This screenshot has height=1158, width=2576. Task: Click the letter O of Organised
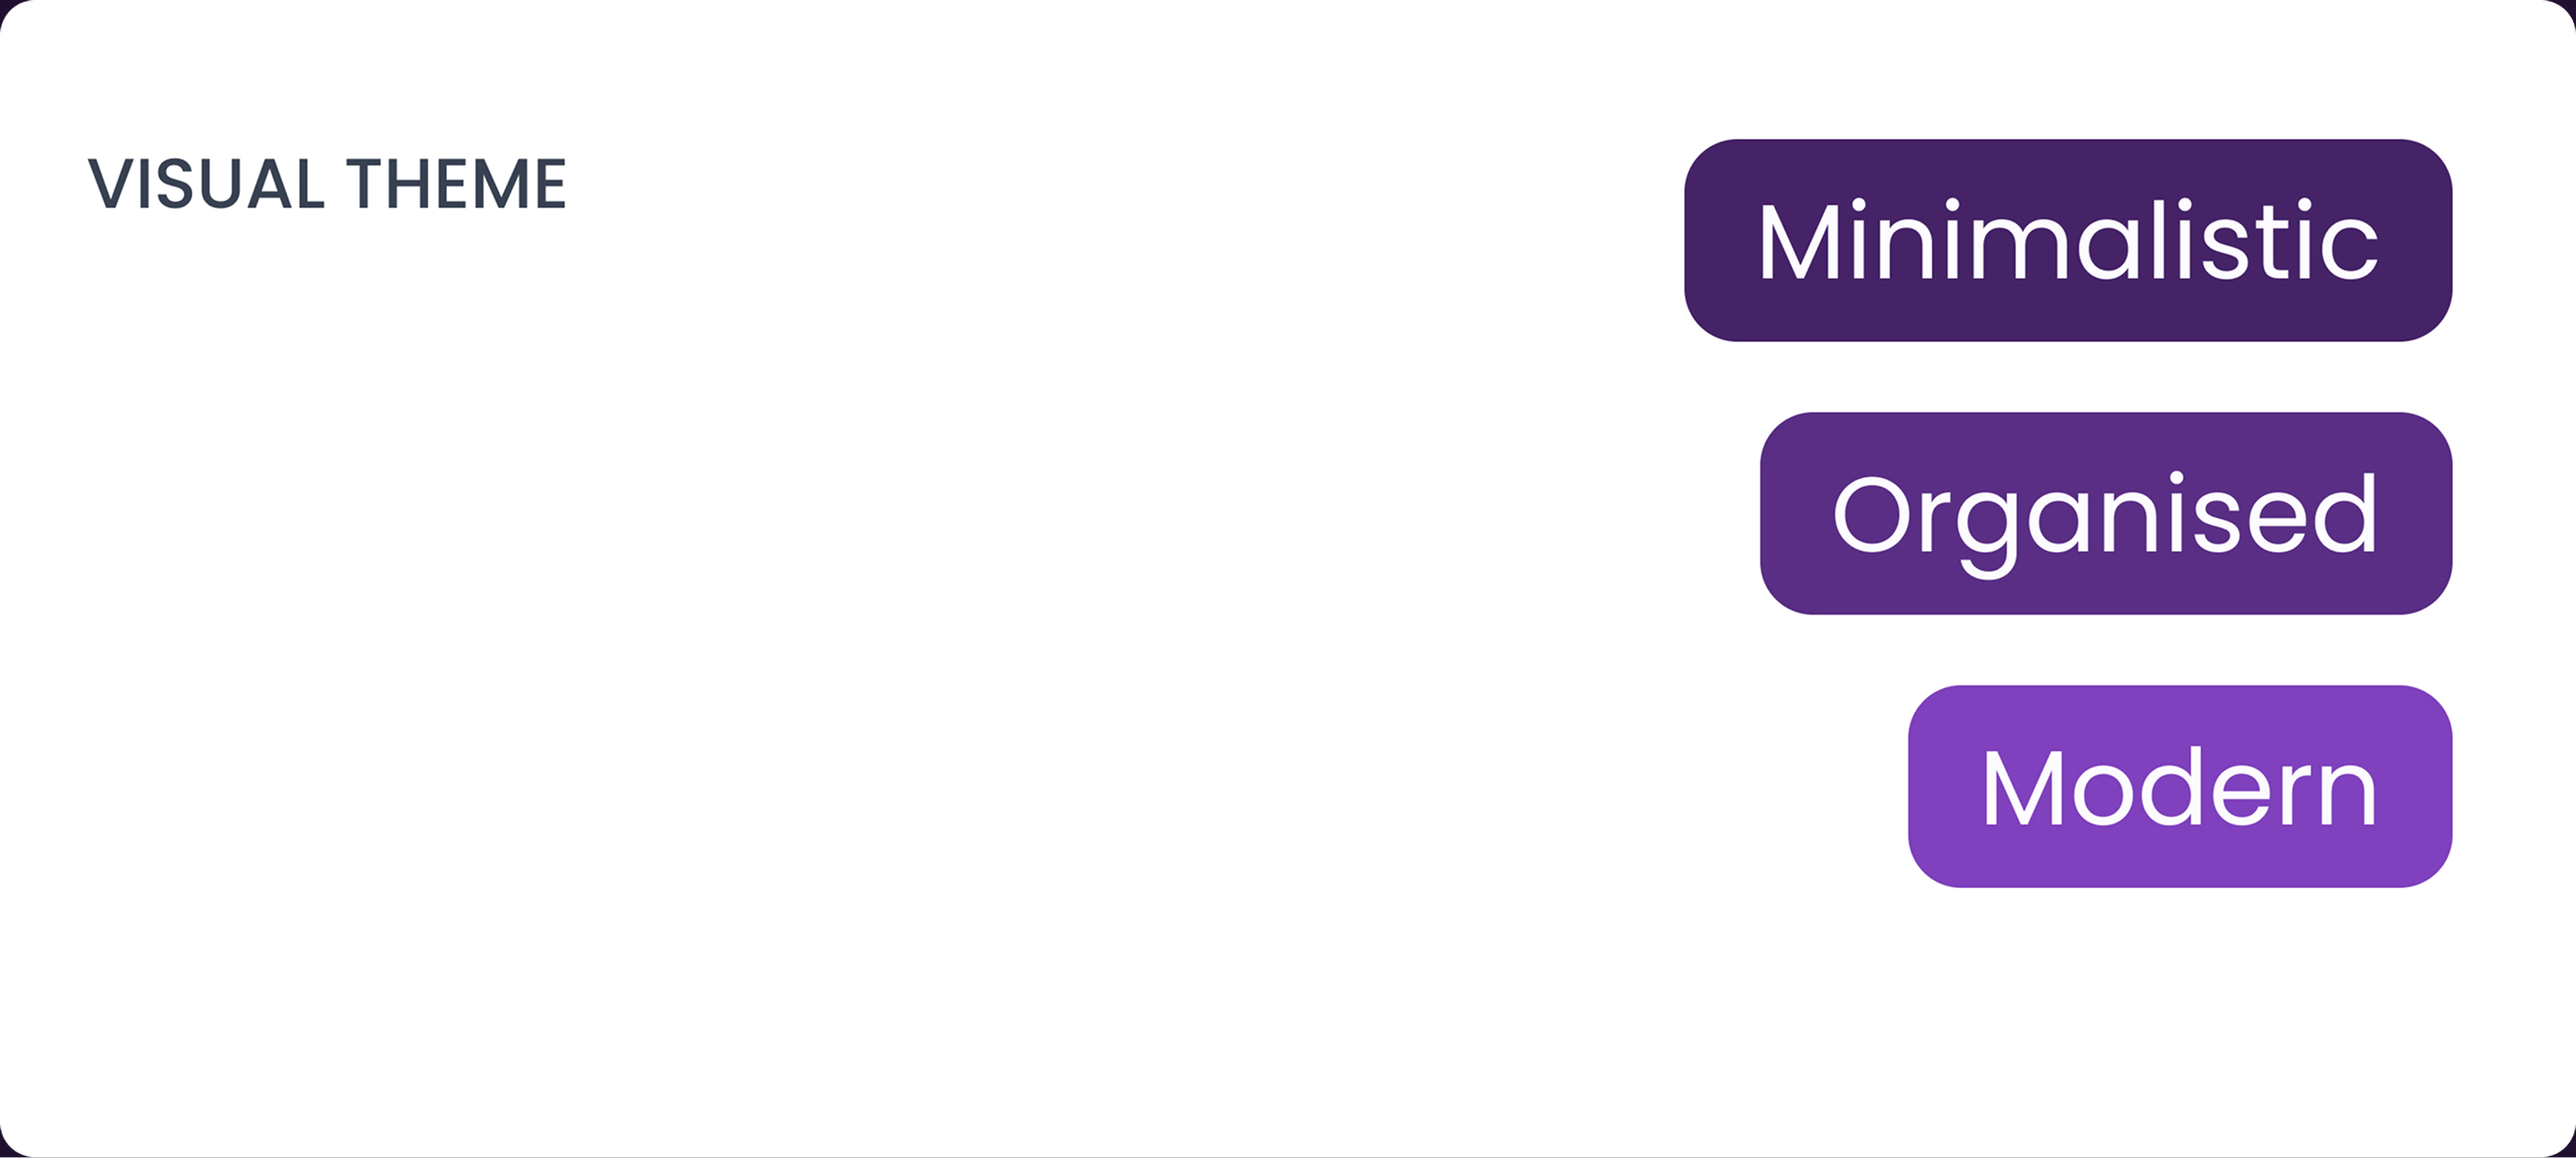click(1872, 514)
